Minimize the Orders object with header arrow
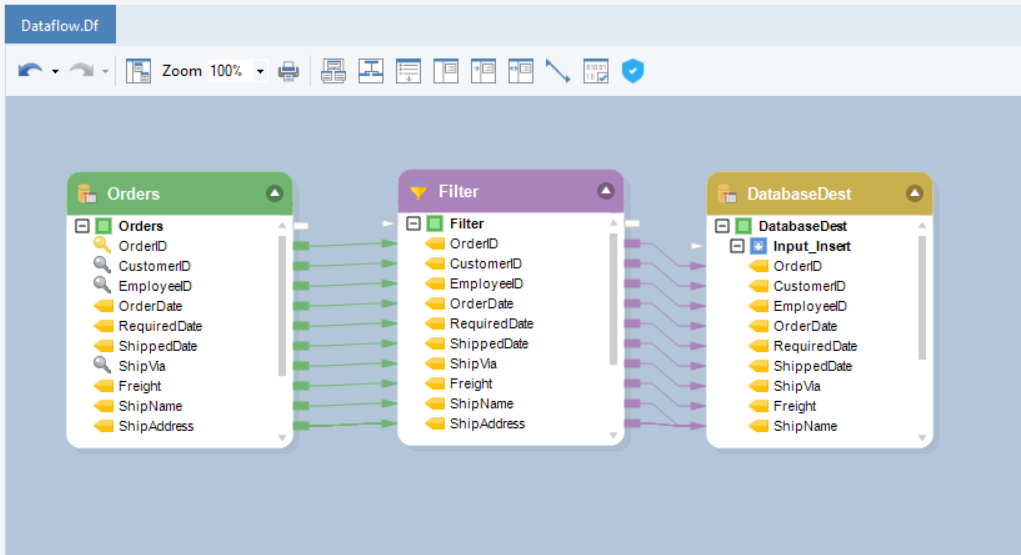The width and height of the screenshot is (1021, 555). 274,193
